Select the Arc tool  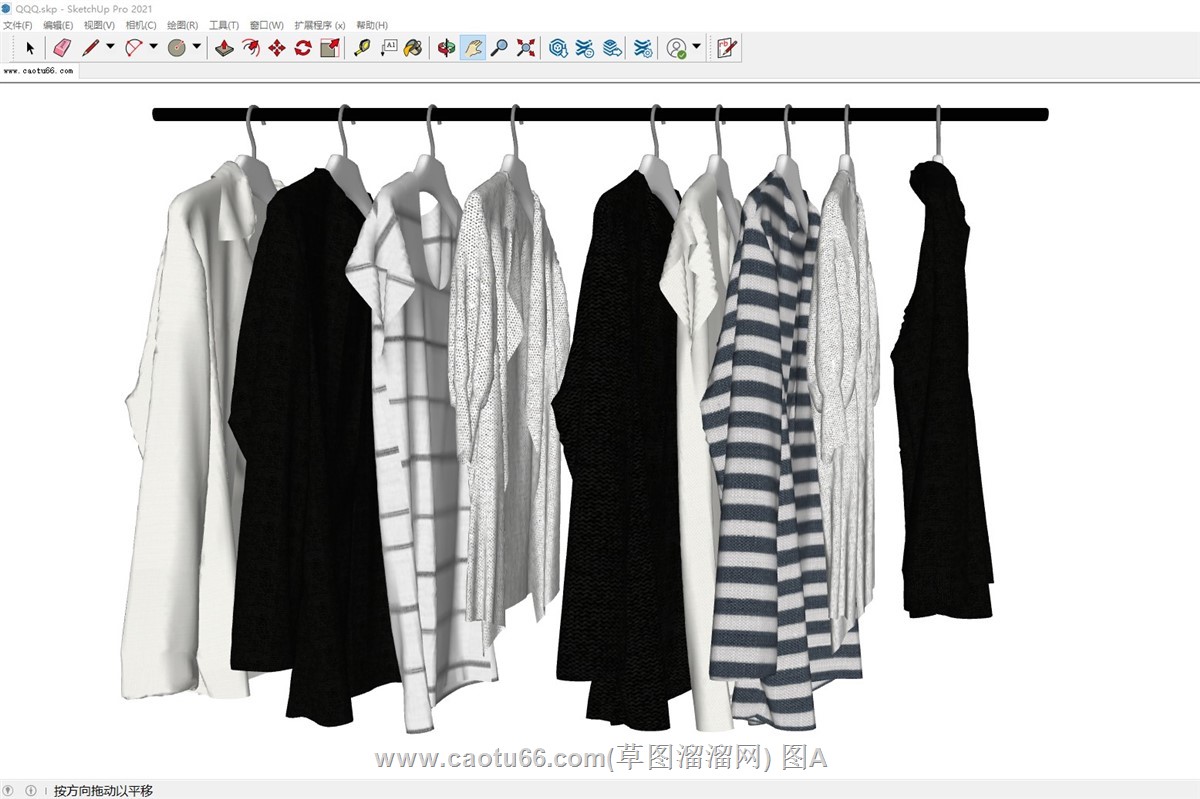click(135, 47)
